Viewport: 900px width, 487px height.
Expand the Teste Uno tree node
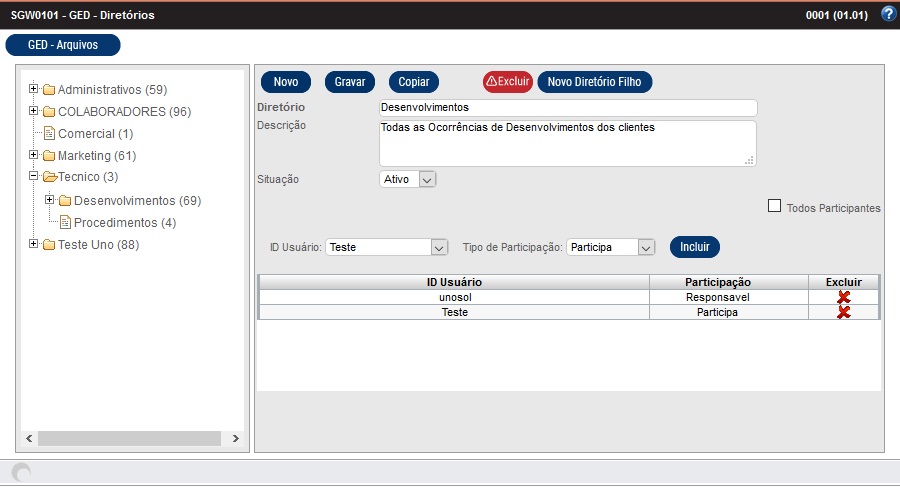[33, 244]
